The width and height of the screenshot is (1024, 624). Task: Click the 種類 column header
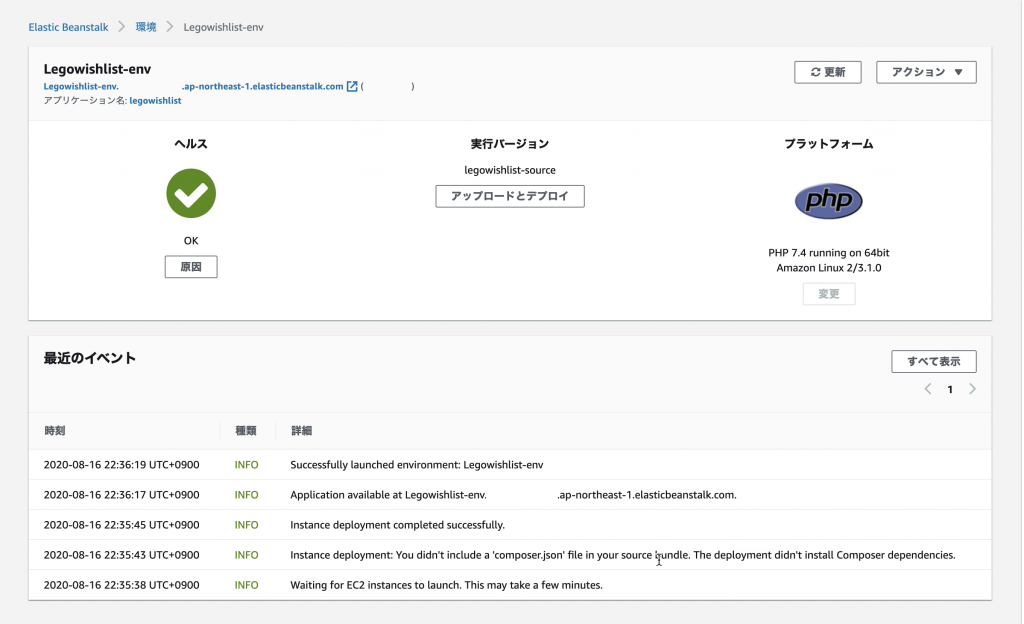click(246, 431)
